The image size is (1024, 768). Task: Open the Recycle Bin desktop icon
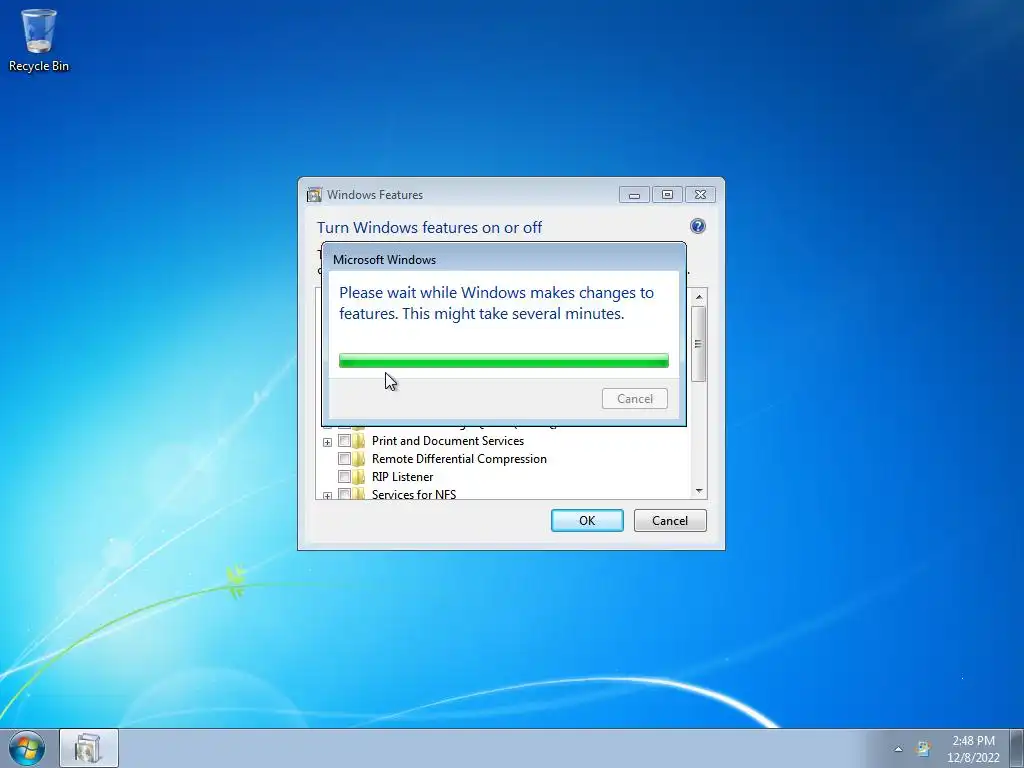coord(39,40)
